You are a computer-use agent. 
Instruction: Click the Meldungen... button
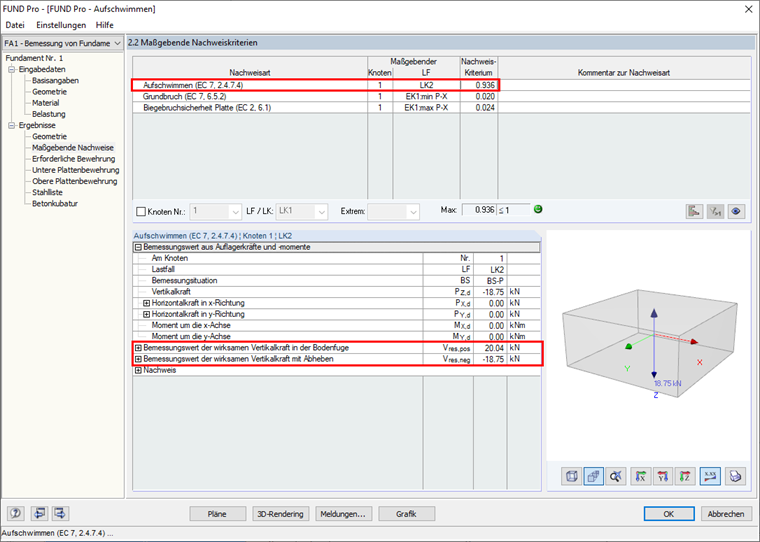(343, 514)
